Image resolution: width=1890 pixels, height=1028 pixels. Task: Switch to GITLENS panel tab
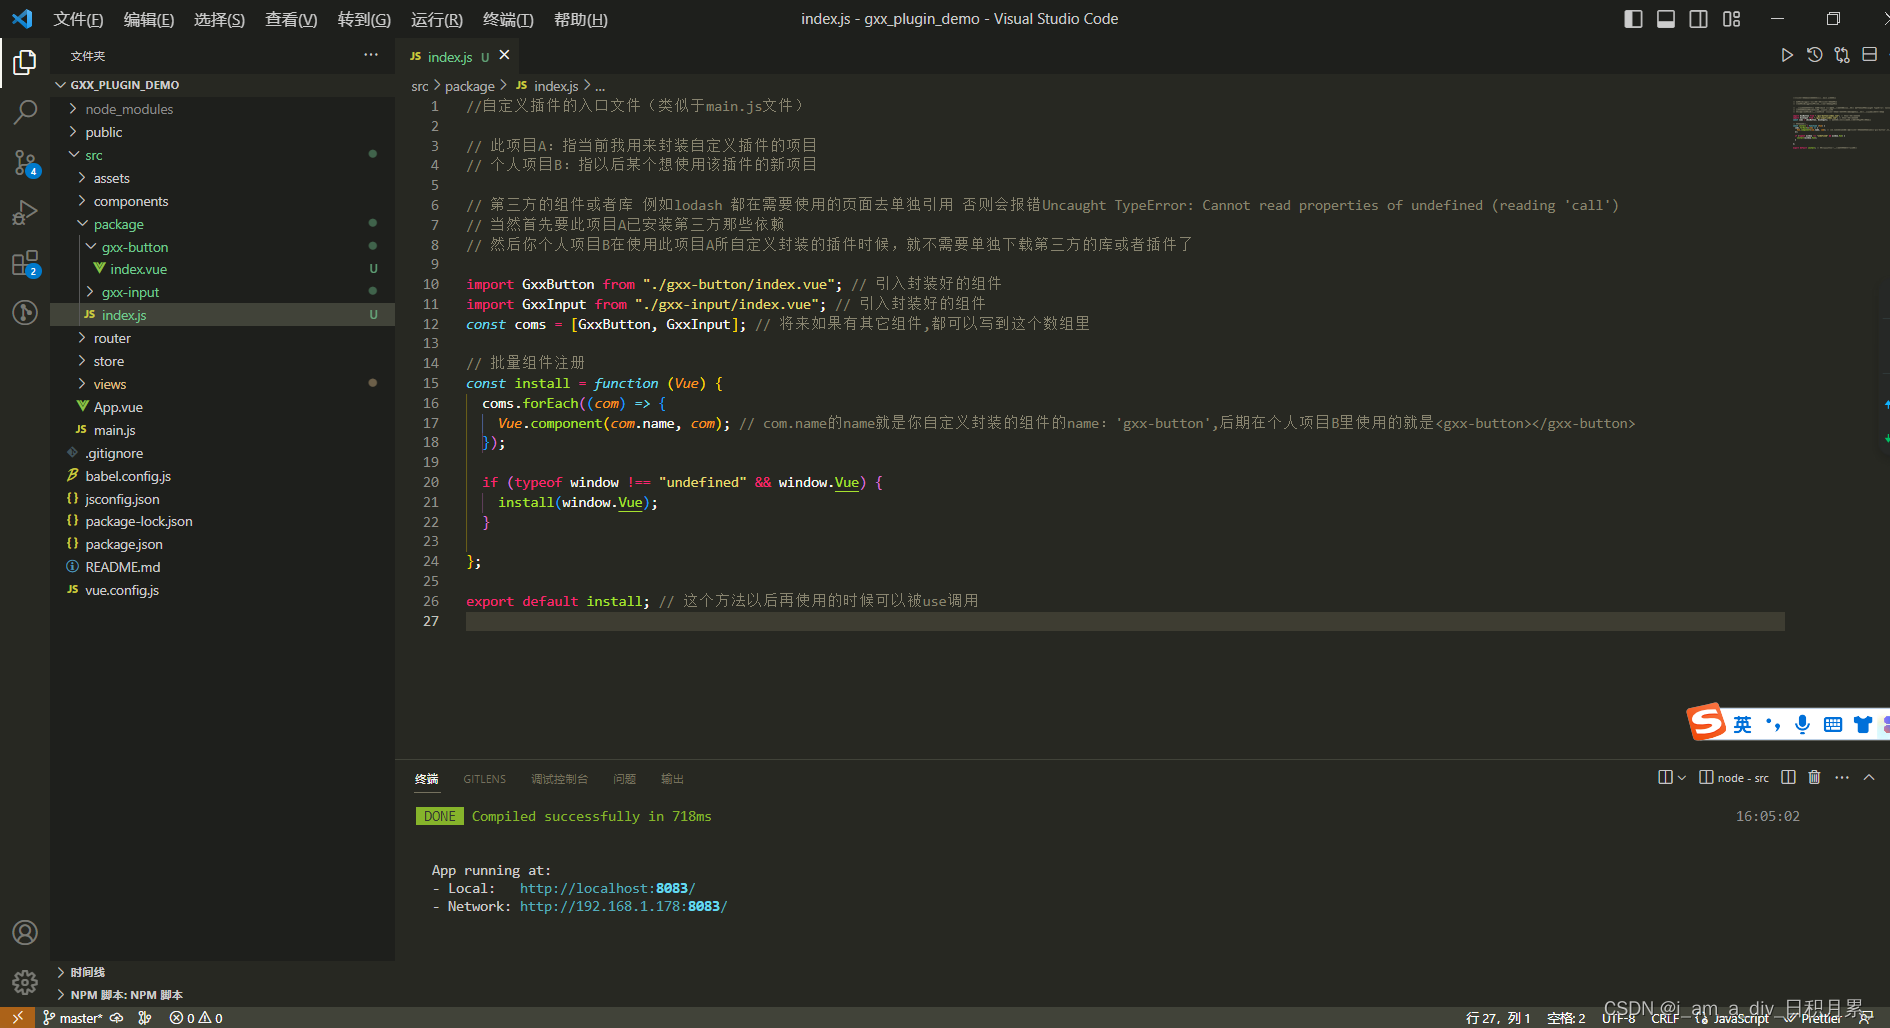484,779
